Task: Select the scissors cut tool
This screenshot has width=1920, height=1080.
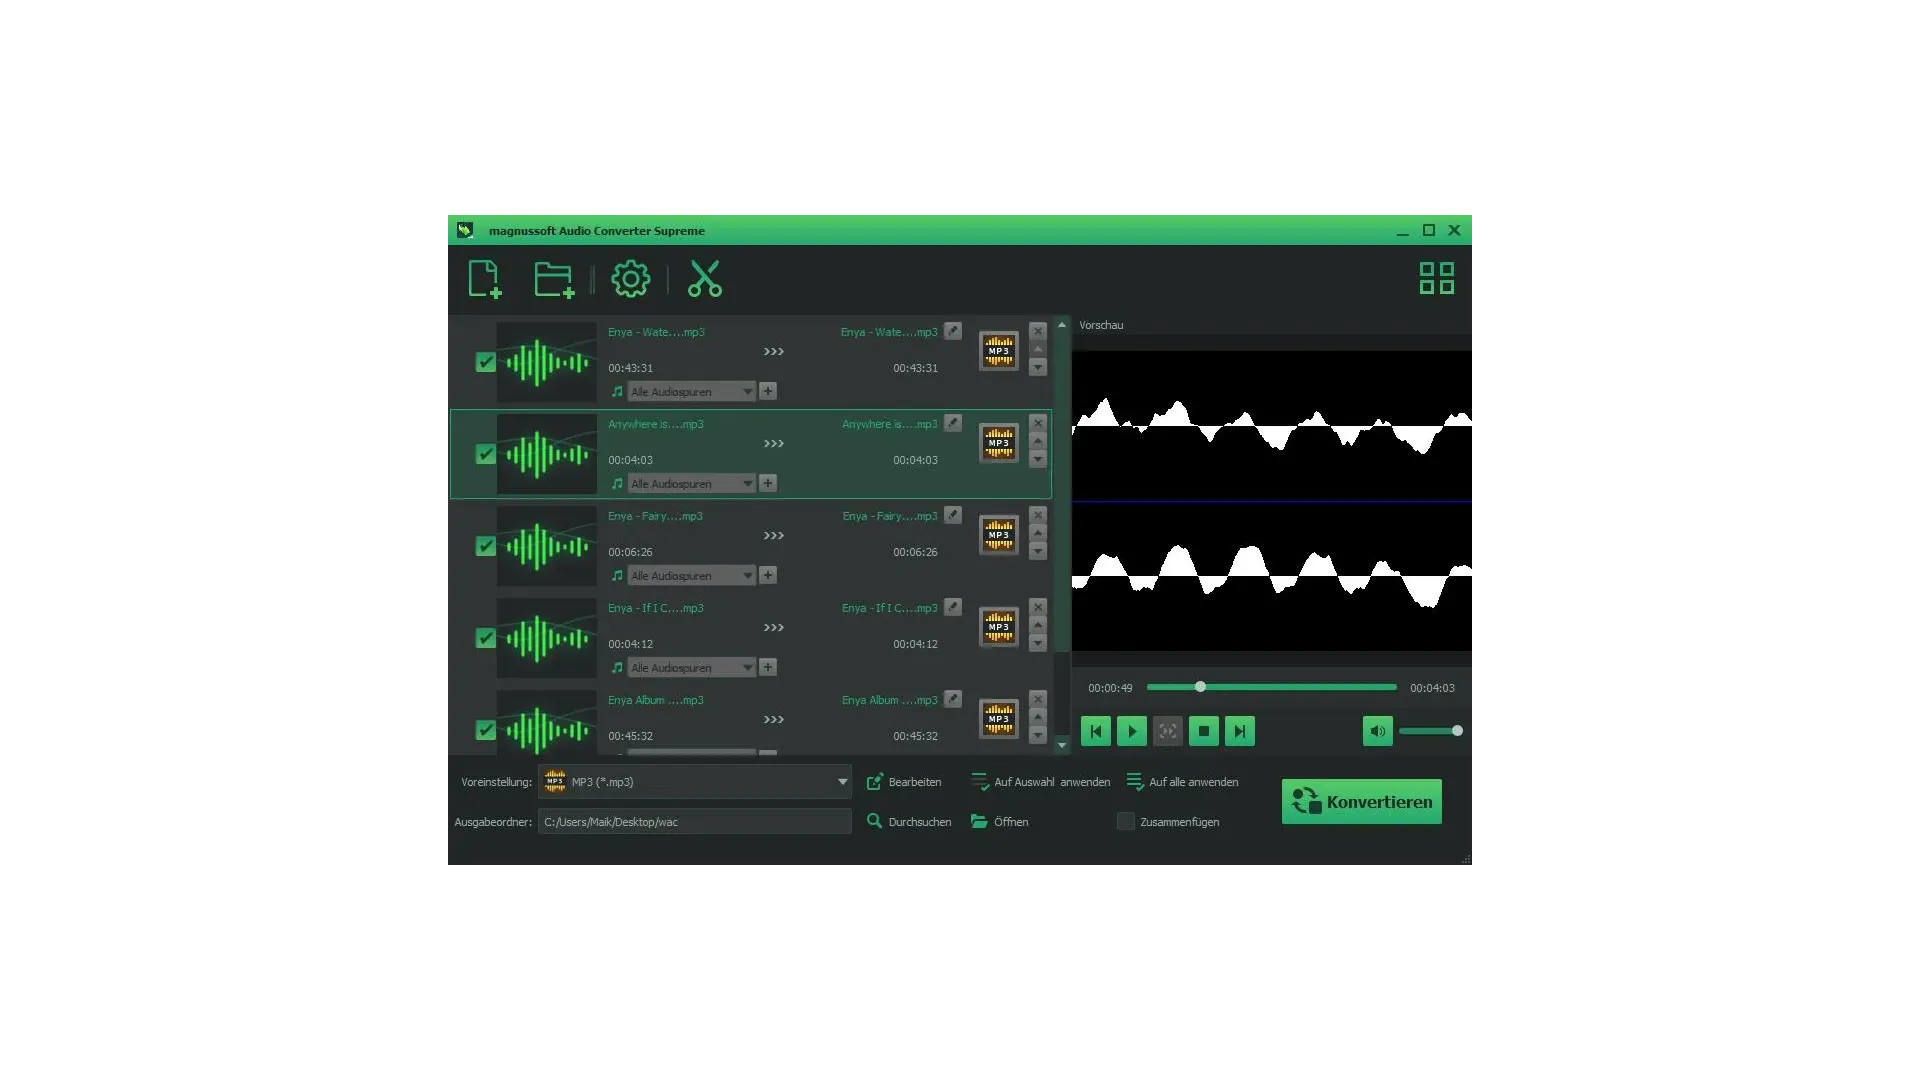Action: tap(705, 279)
